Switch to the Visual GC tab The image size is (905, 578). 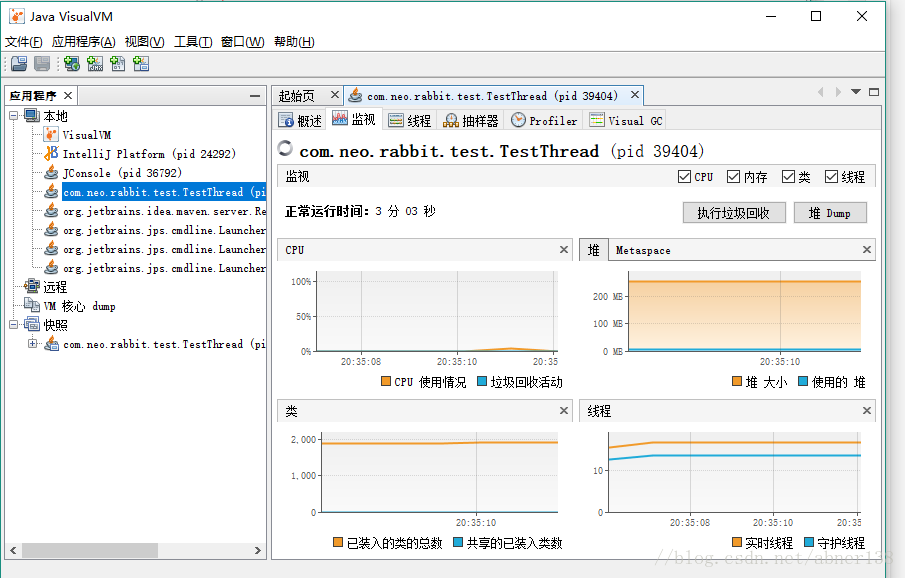[626, 120]
